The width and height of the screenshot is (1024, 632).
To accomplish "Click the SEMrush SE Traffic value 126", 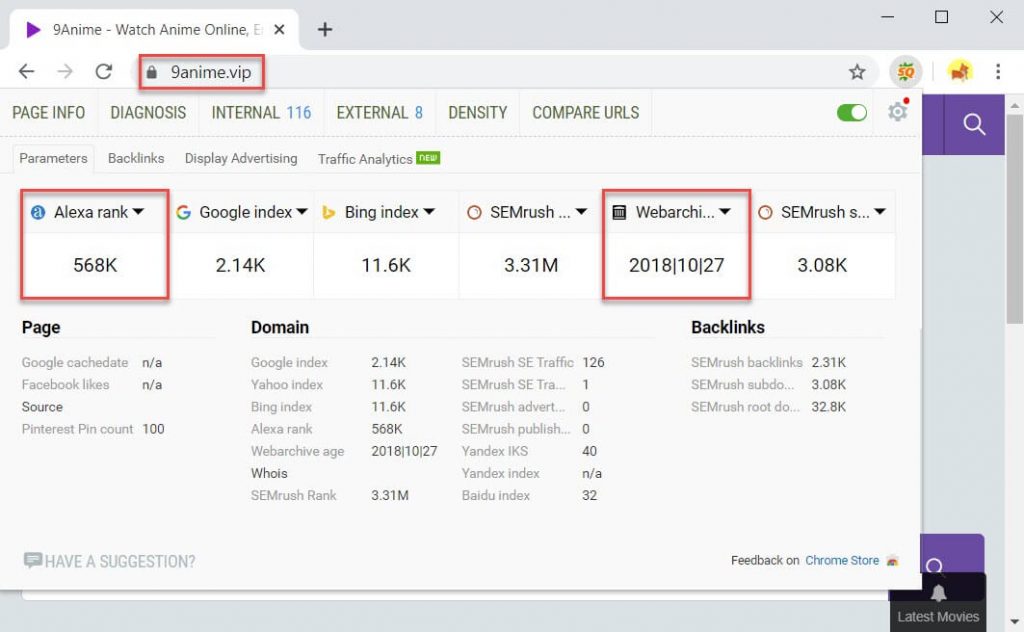I will pos(593,362).
